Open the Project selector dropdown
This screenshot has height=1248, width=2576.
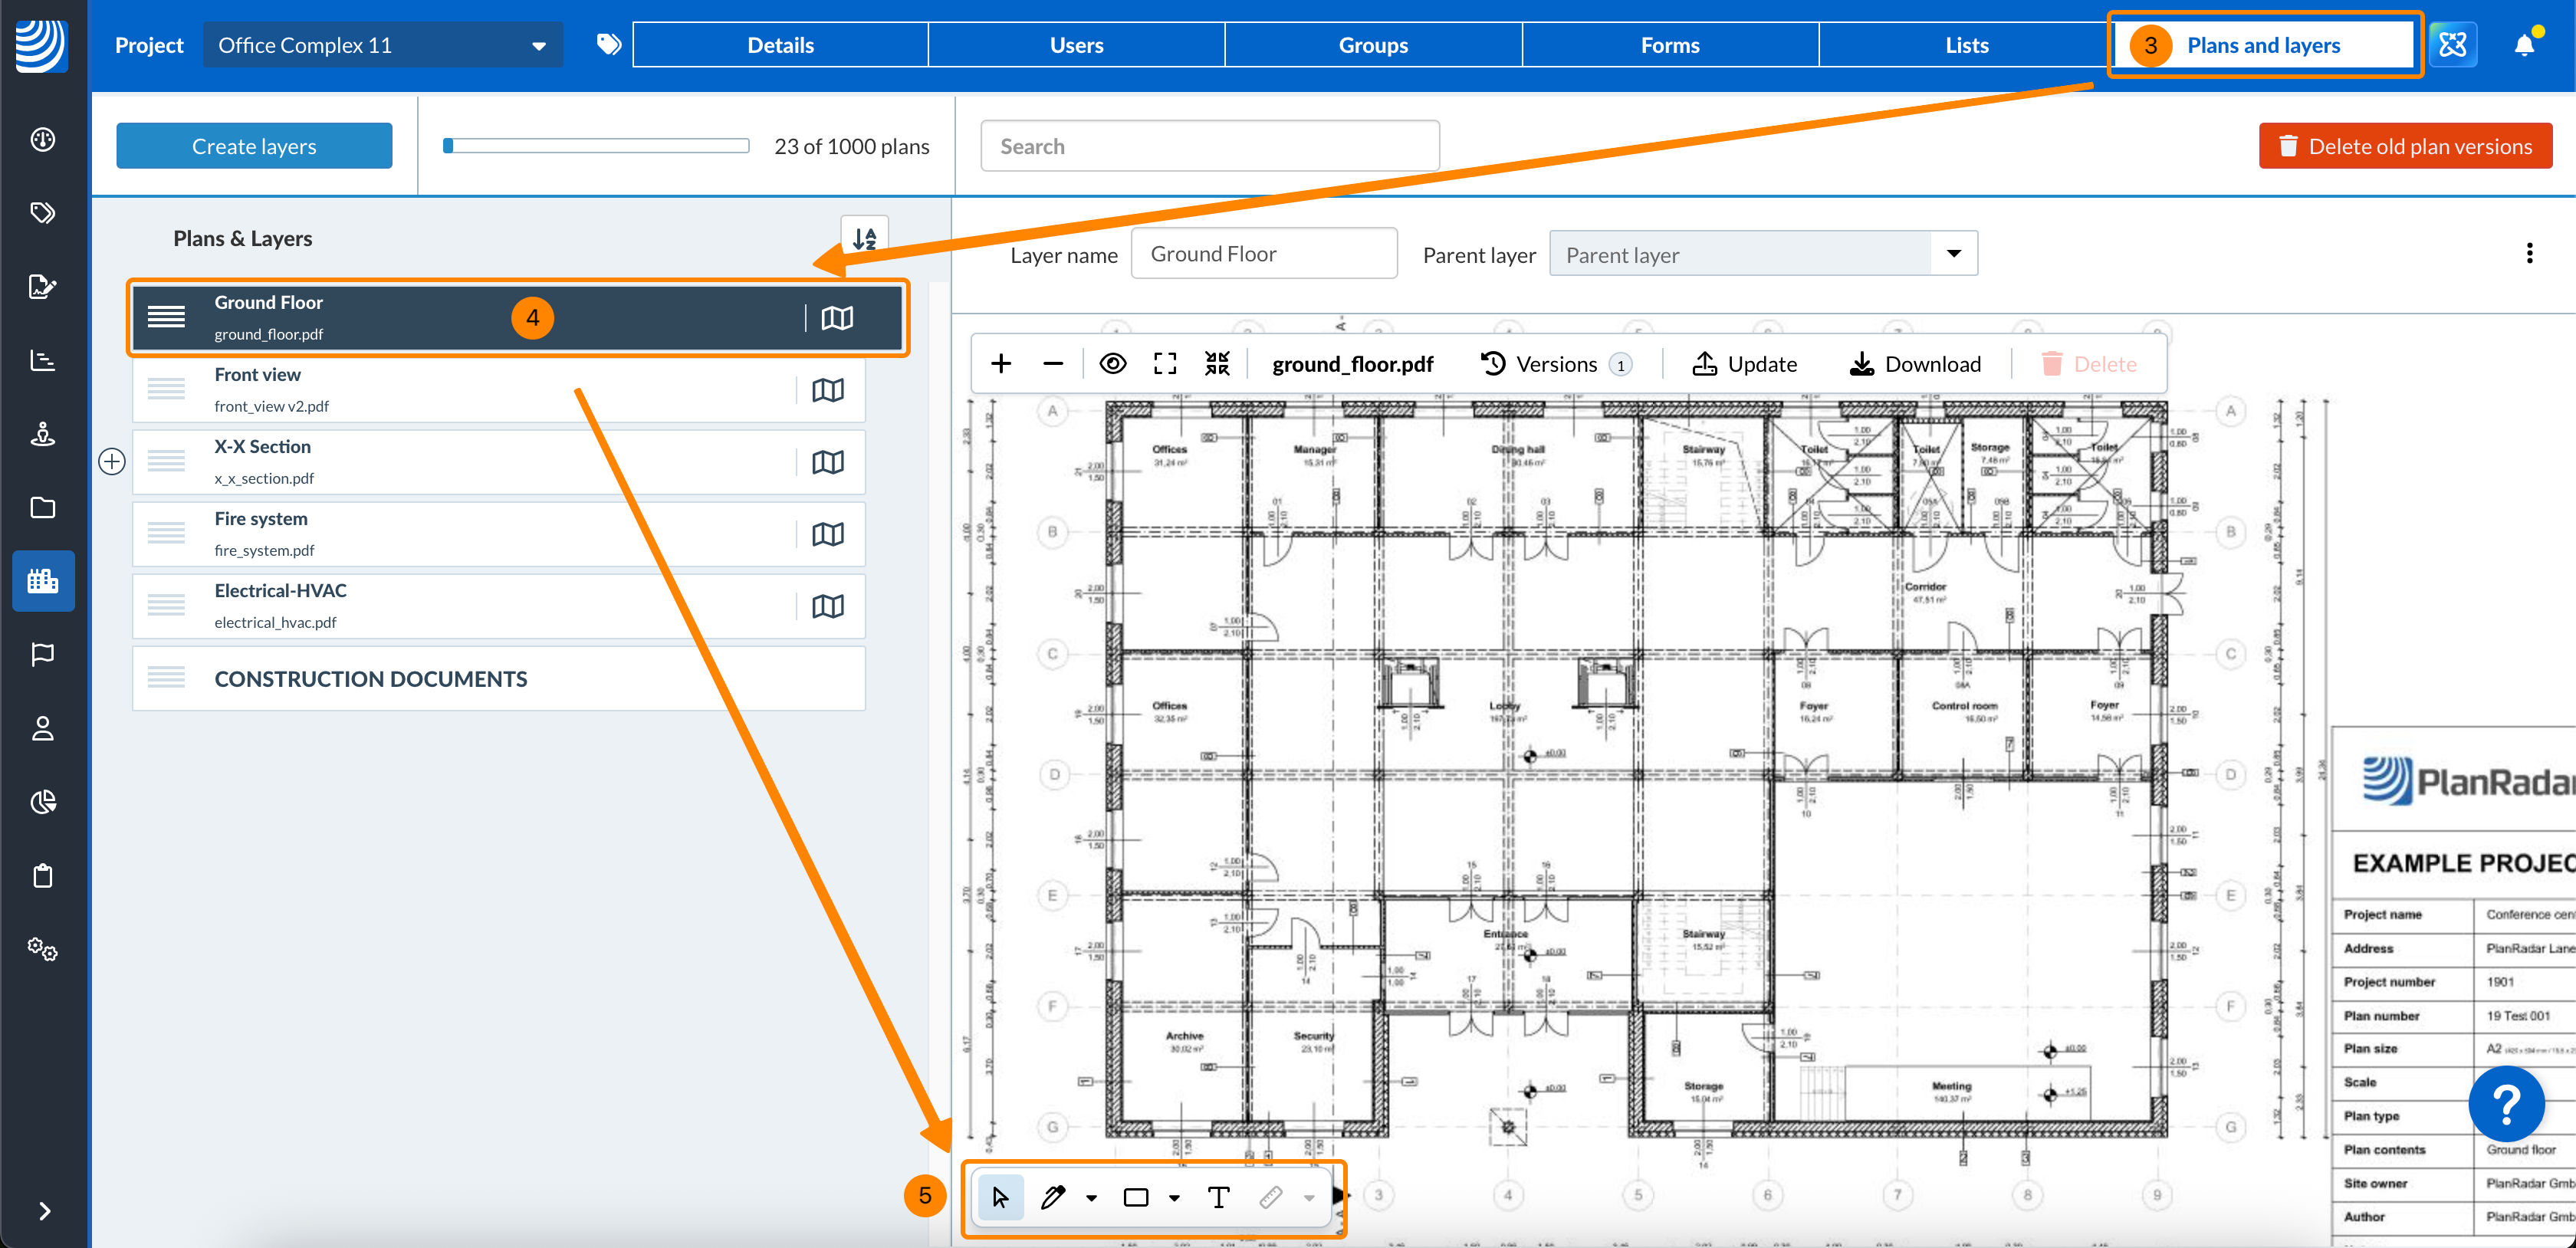pyautogui.click(x=383, y=45)
